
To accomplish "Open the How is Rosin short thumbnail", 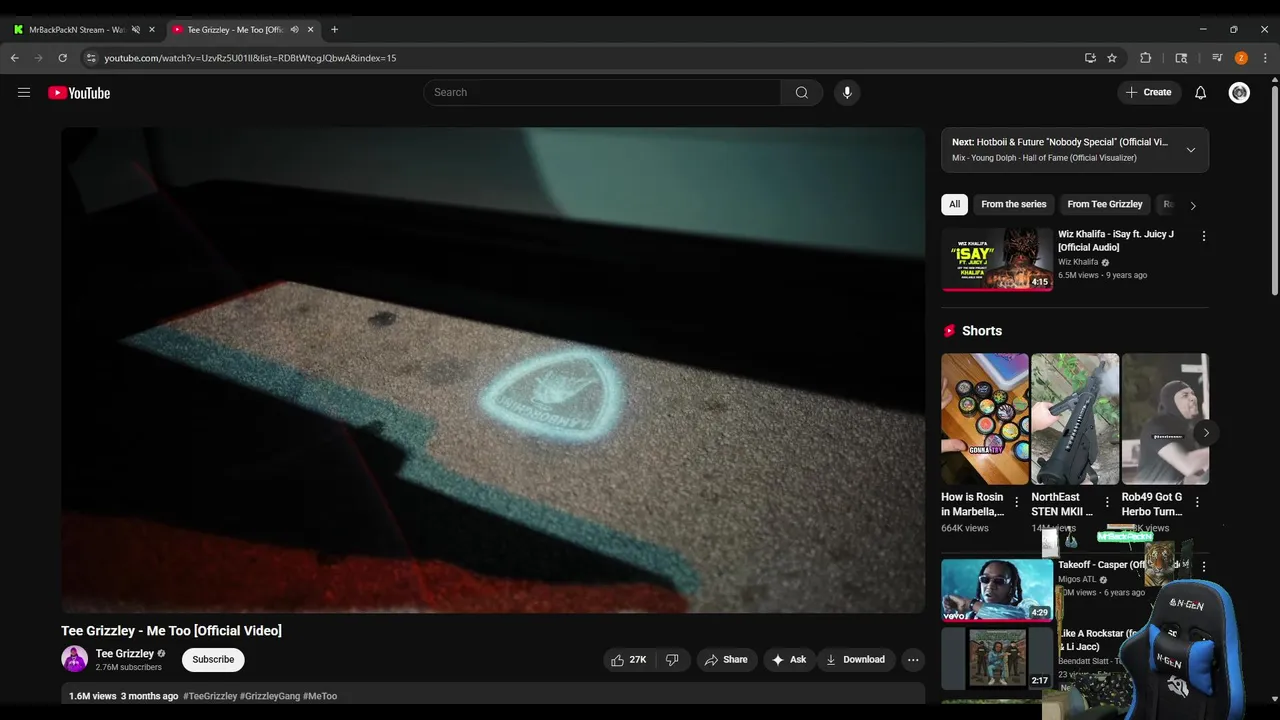I will [985, 419].
